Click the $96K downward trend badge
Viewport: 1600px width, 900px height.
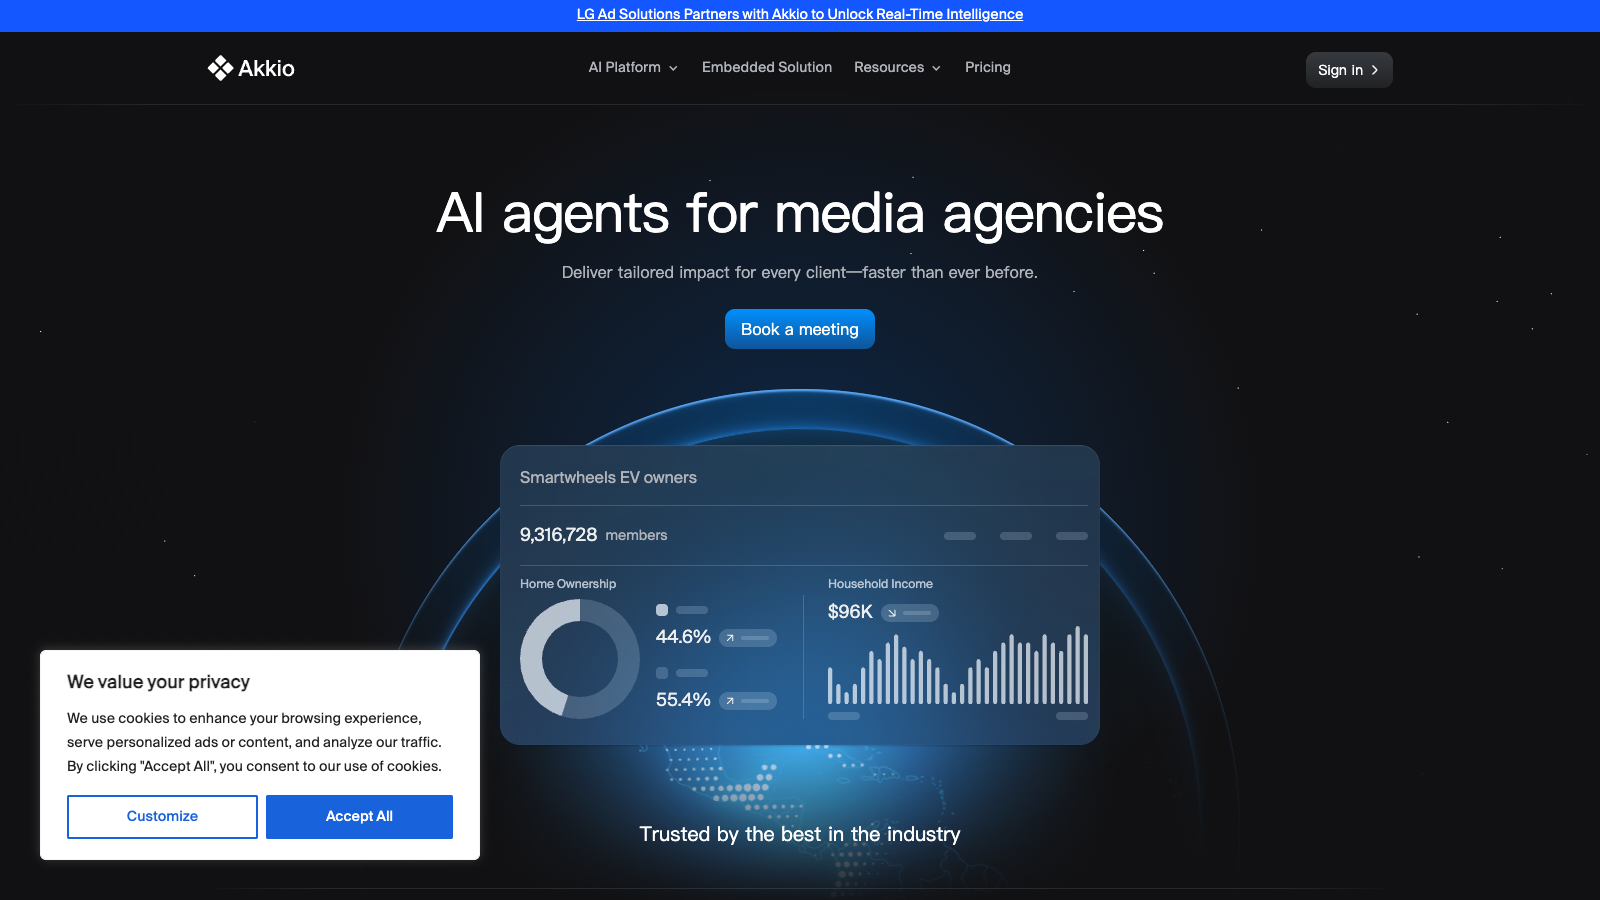coord(910,613)
